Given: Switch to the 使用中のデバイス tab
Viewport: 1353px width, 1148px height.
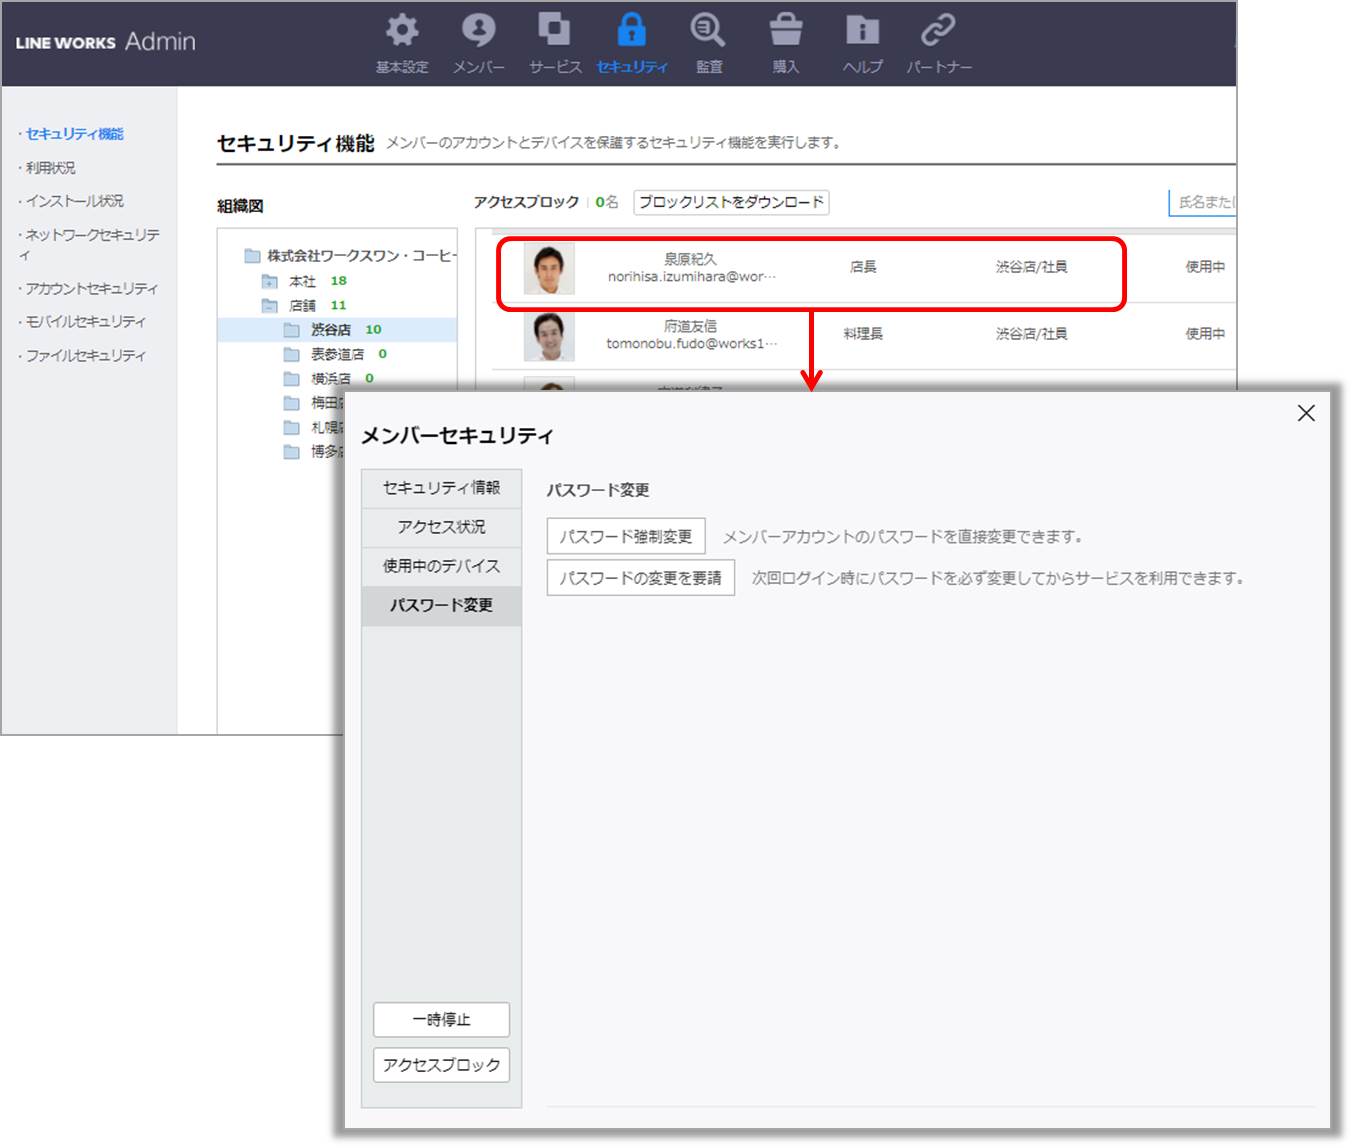Looking at the screenshot, I should pos(441,566).
